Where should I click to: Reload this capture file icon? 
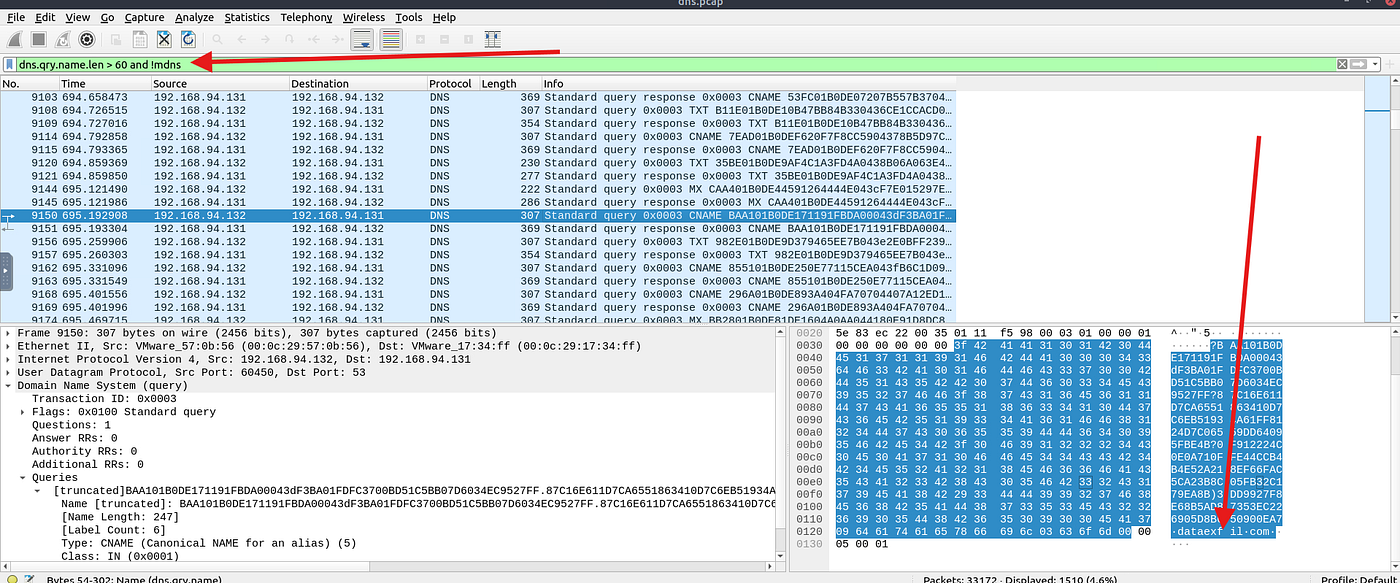189,39
